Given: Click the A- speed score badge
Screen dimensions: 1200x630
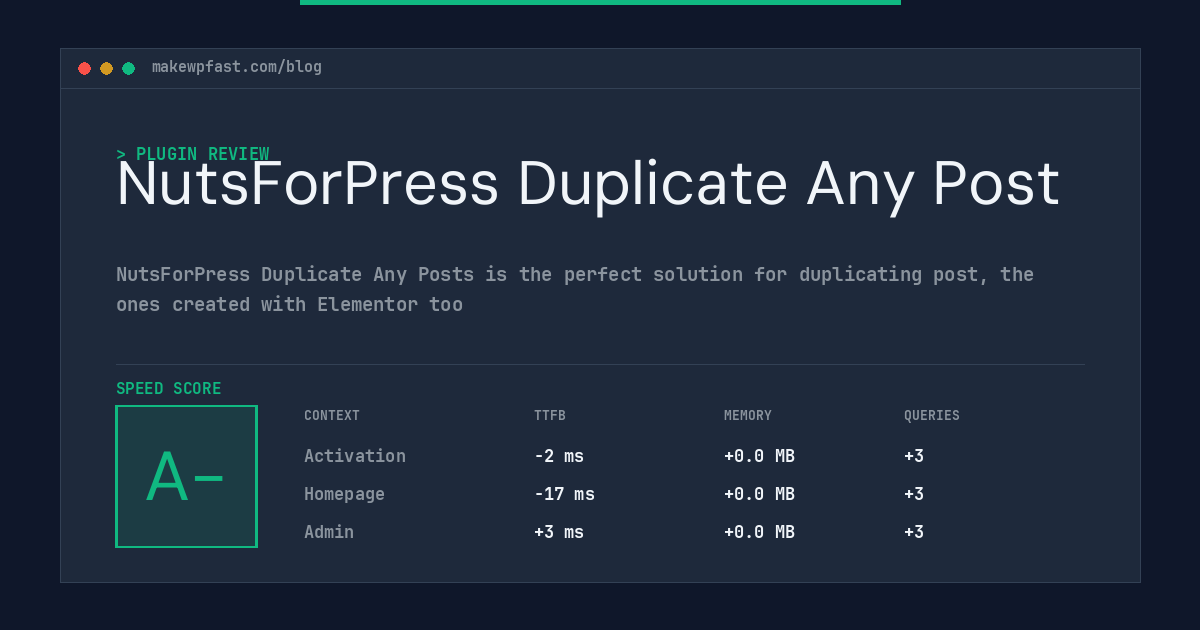Looking at the screenshot, I should coord(186,476).
